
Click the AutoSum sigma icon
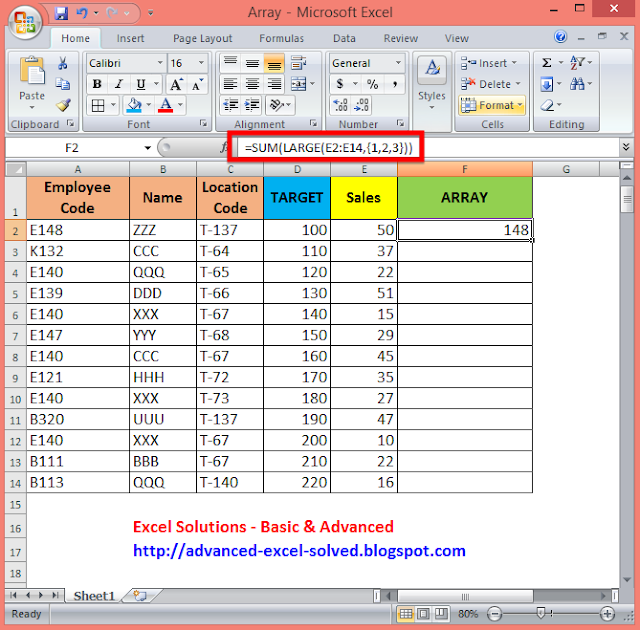547,63
